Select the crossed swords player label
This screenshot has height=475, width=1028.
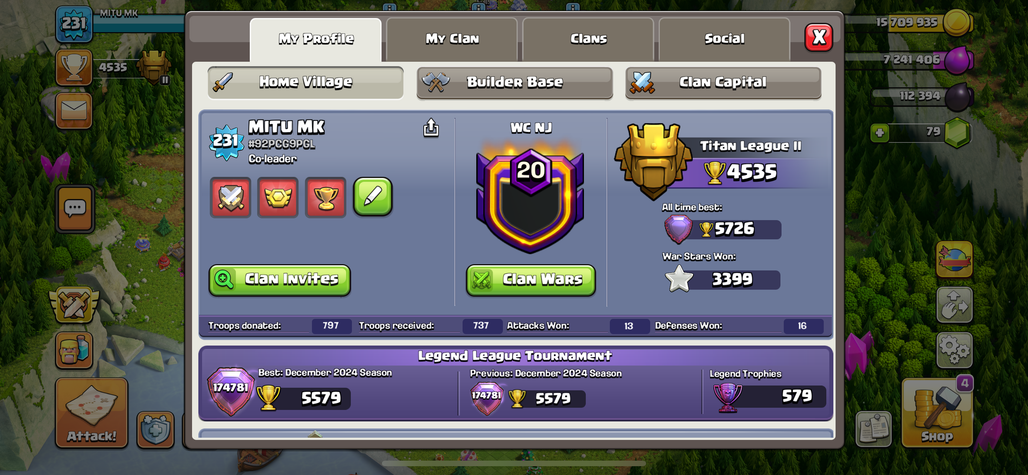click(x=231, y=197)
